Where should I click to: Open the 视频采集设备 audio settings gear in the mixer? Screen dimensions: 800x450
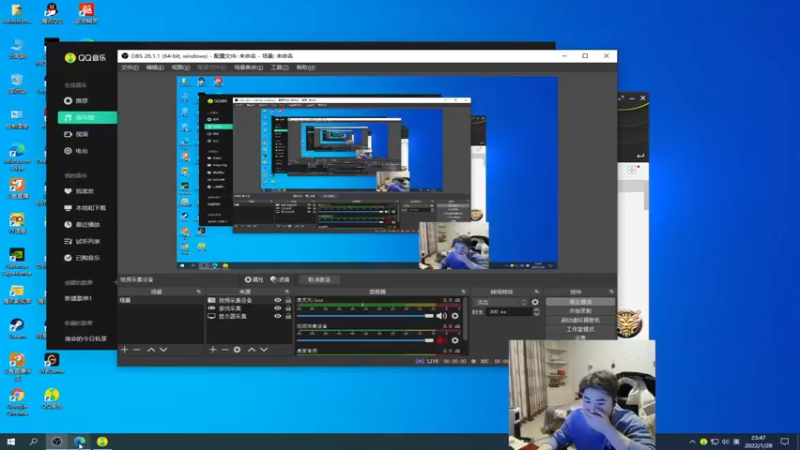click(455, 340)
